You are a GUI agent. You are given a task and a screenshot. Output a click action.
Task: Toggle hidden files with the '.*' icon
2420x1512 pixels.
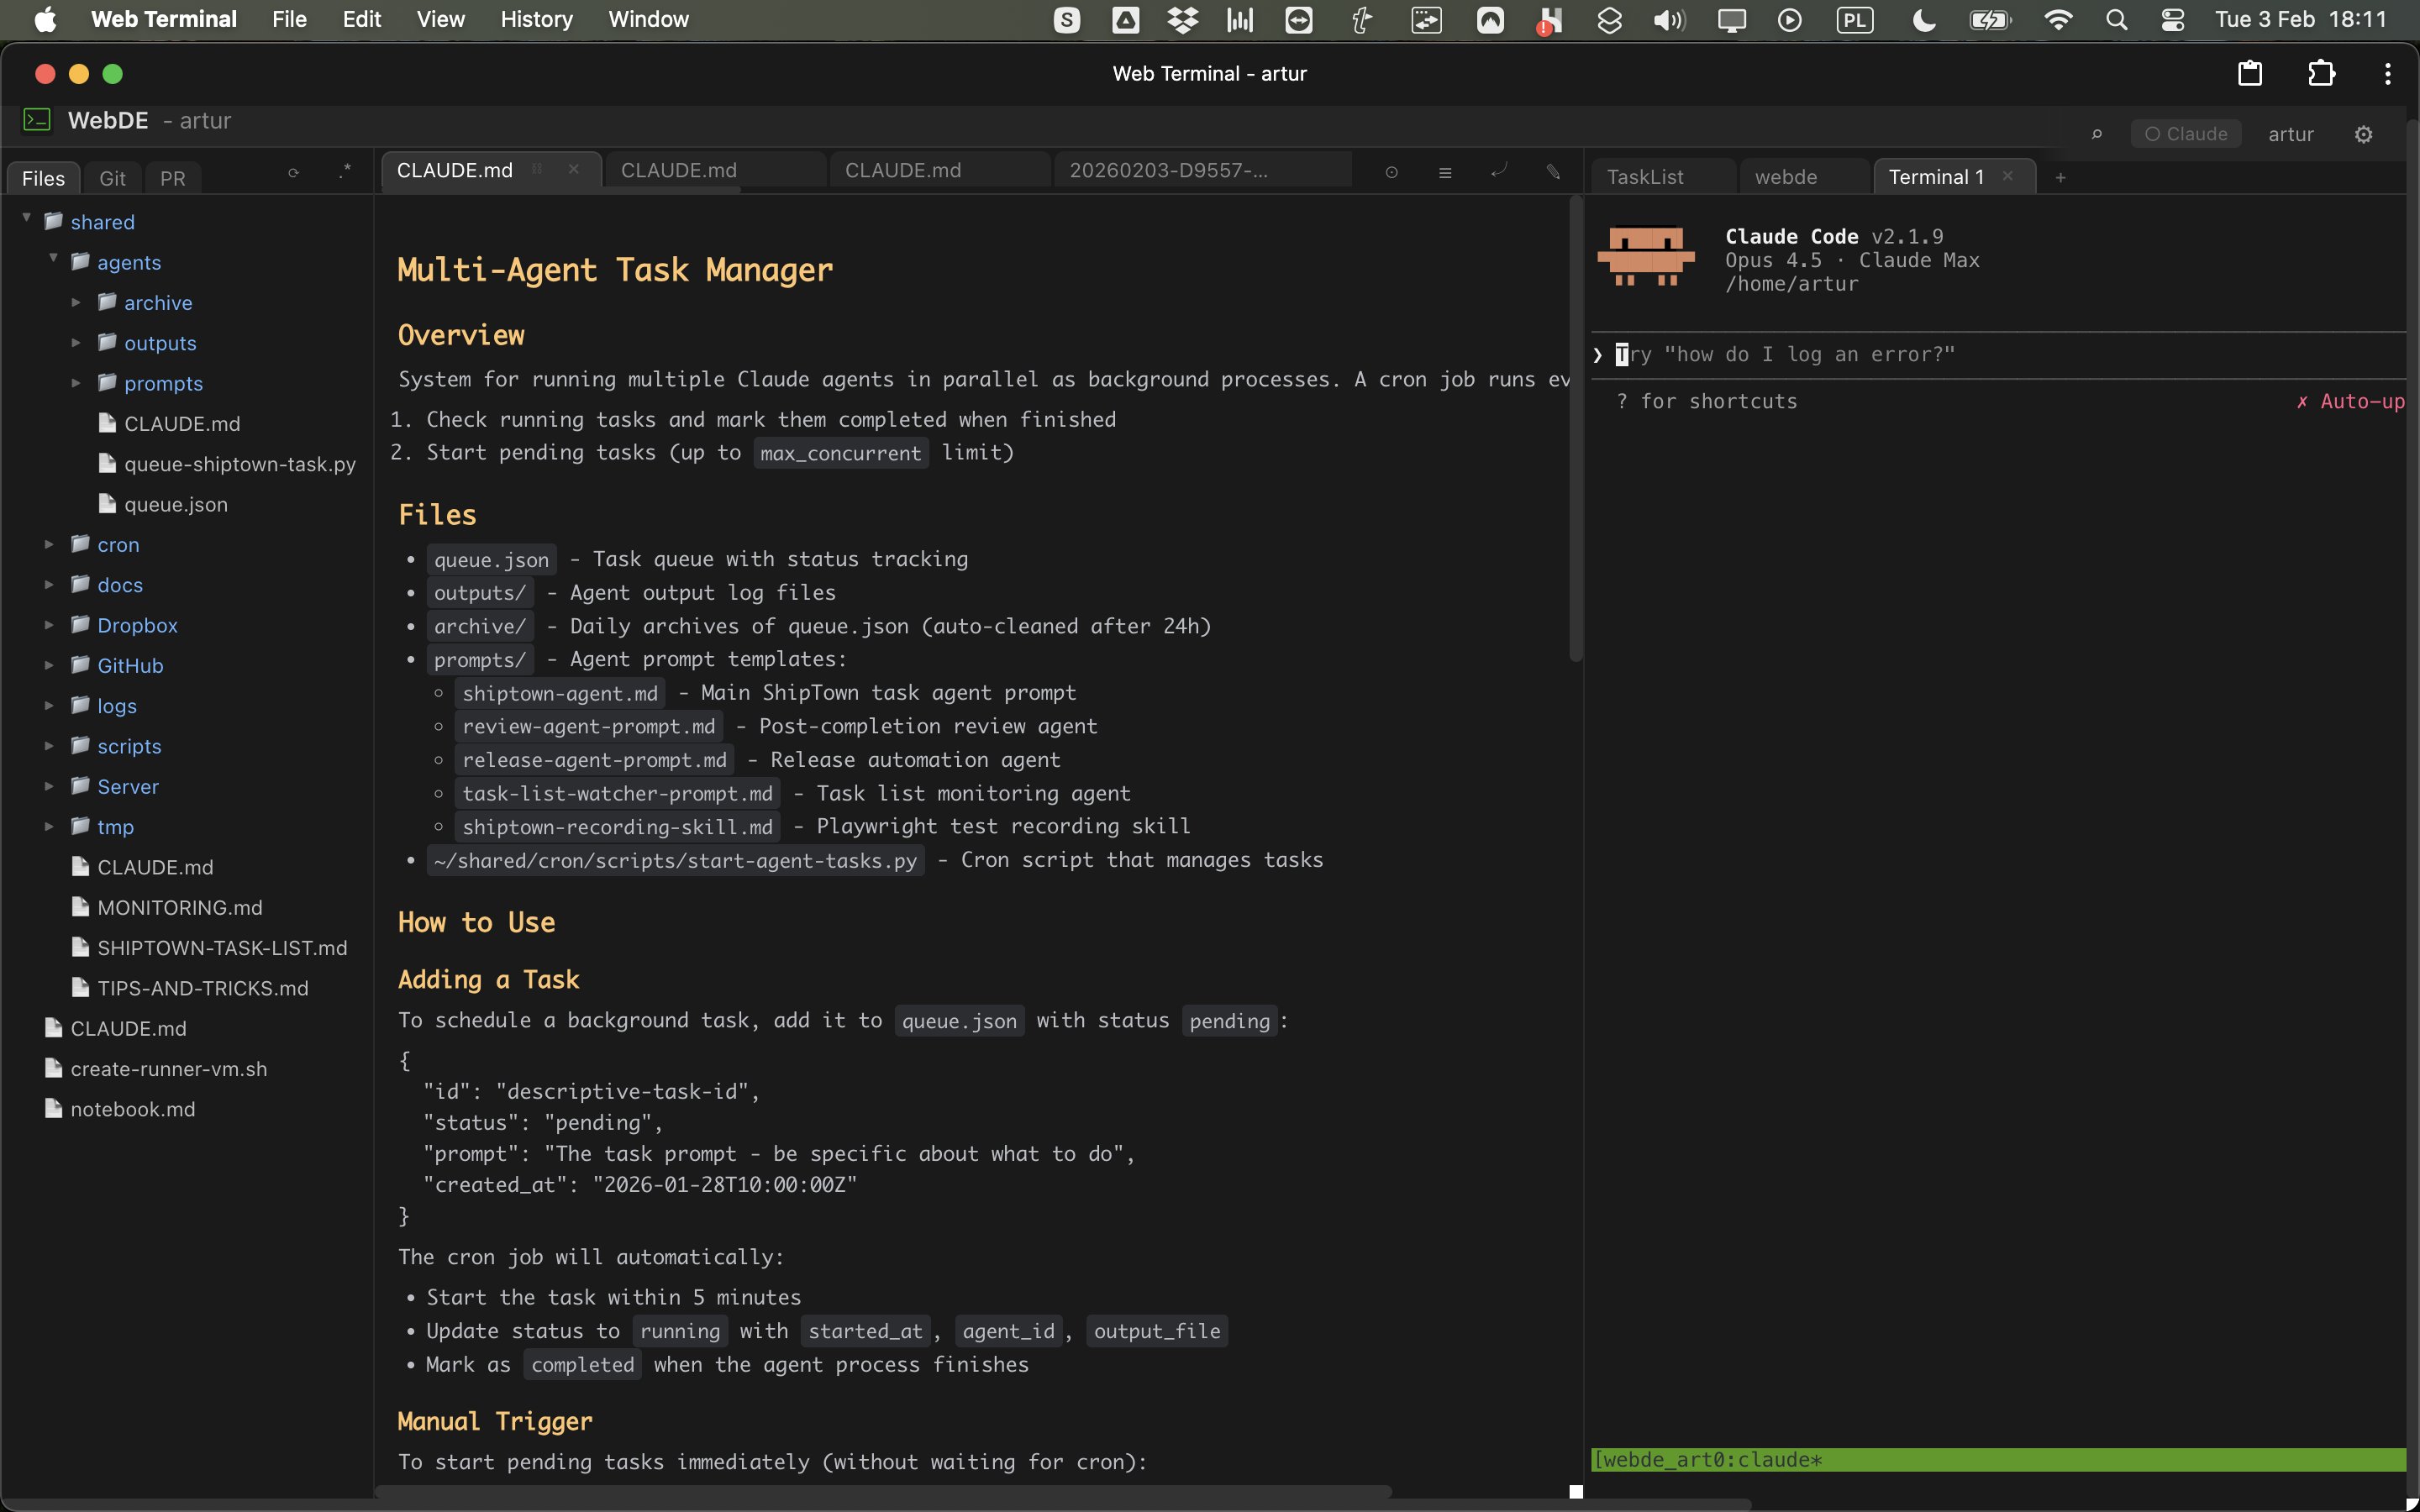345,171
